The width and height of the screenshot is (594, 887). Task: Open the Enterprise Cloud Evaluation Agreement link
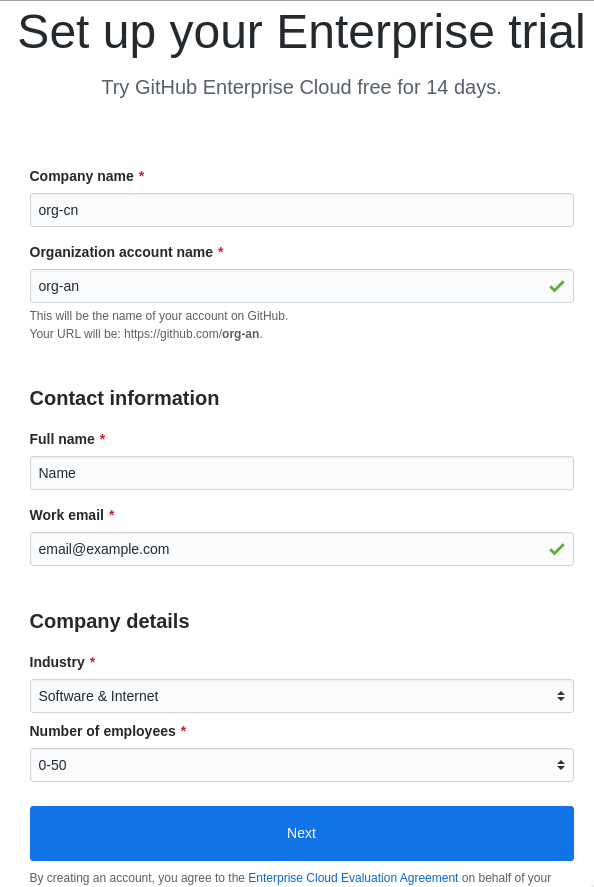(x=353, y=877)
